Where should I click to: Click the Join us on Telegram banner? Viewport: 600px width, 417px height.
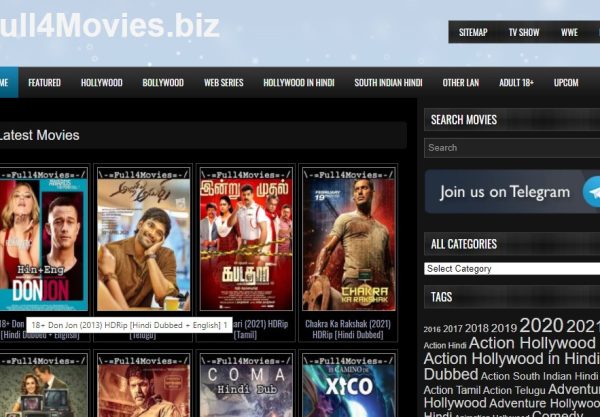point(512,191)
